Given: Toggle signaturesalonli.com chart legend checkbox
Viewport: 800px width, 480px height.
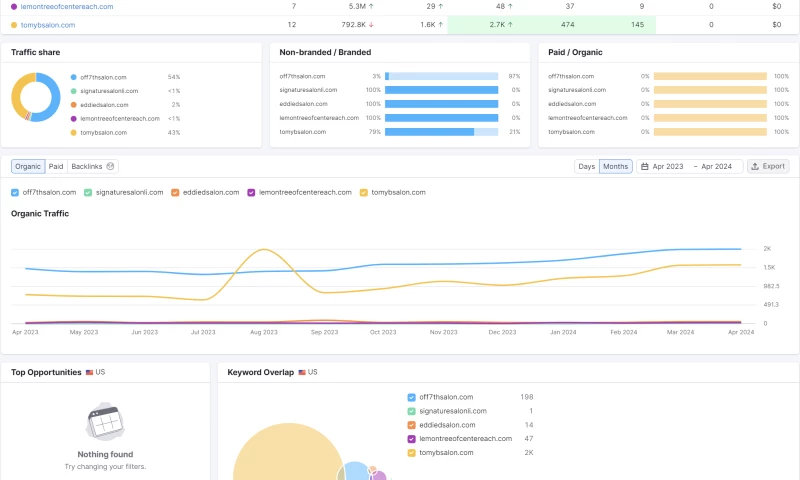Looking at the screenshot, I should (88, 192).
